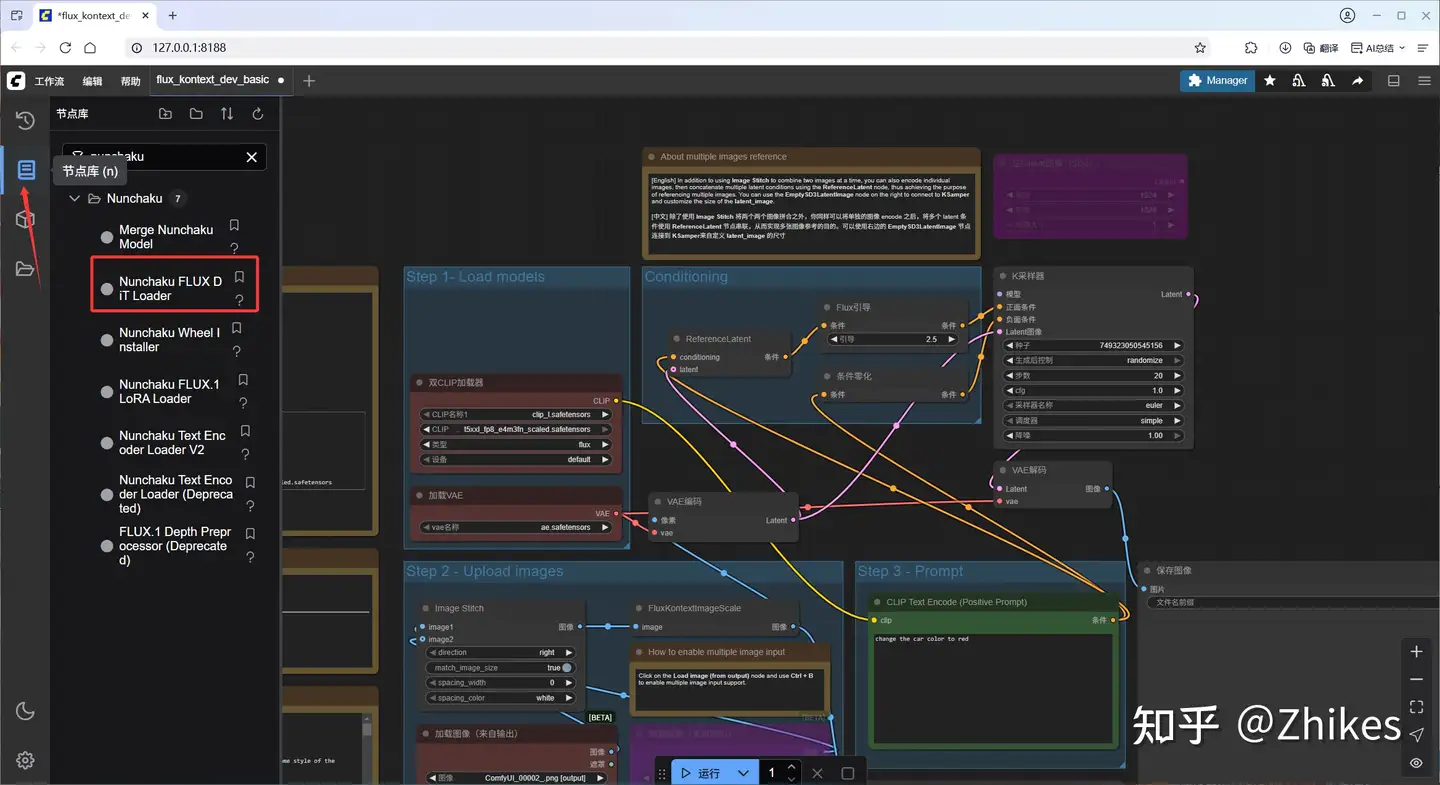Image resolution: width=1440 pixels, height=785 pixels.
Task: Open help for FLUX.1 Depth Preprocessor
Action: pyautogui.click(x=250, y=557)
